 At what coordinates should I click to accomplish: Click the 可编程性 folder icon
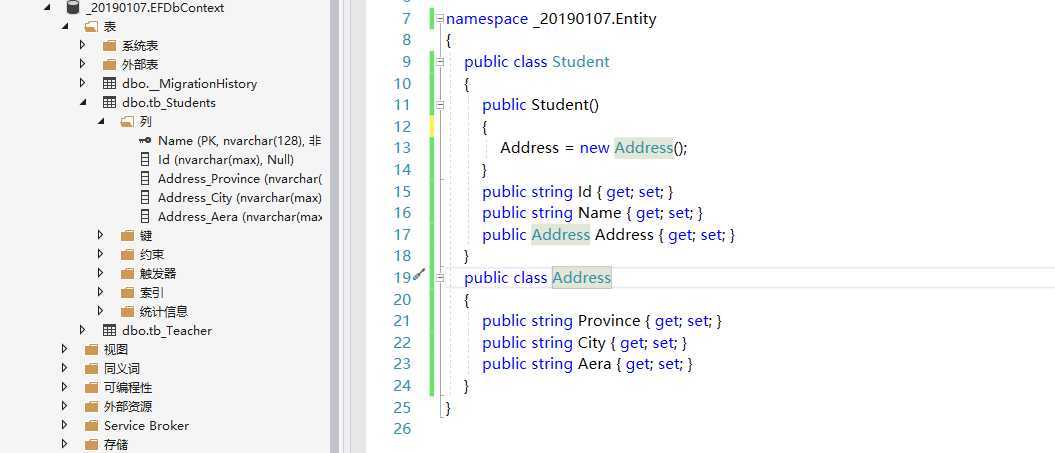(91, 387)
